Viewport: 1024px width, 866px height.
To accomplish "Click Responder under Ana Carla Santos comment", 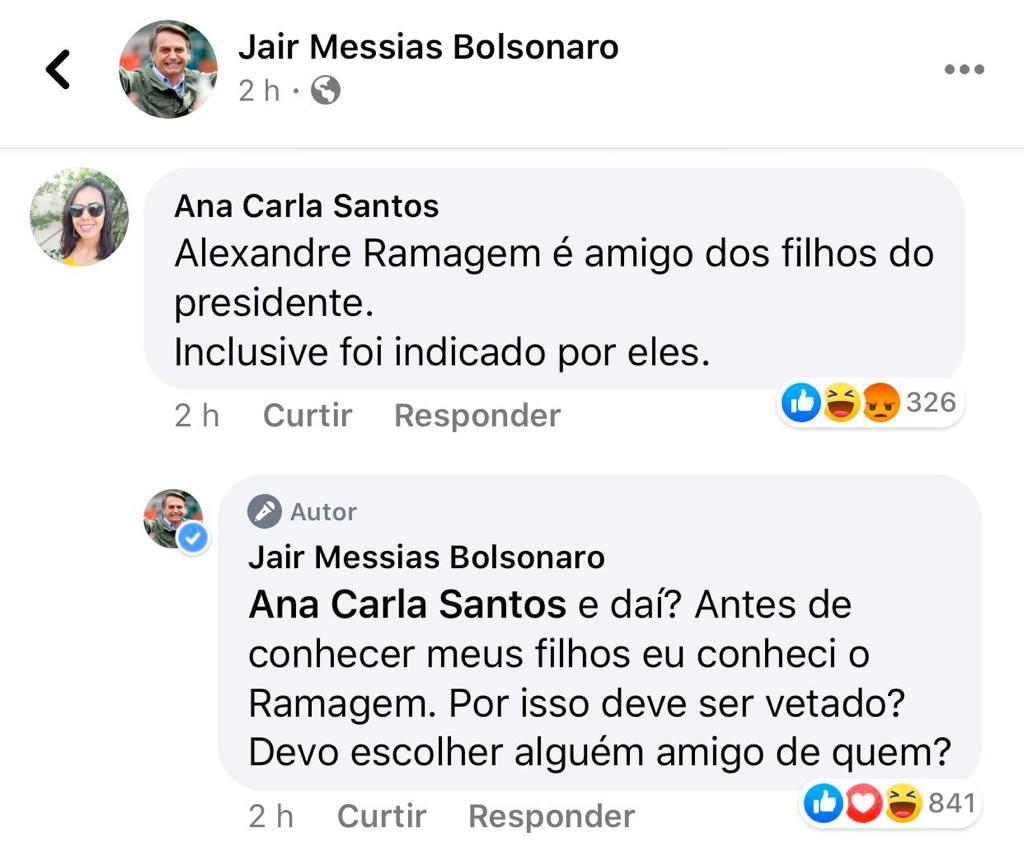I will pyautogui.click(x=477, y=415).
